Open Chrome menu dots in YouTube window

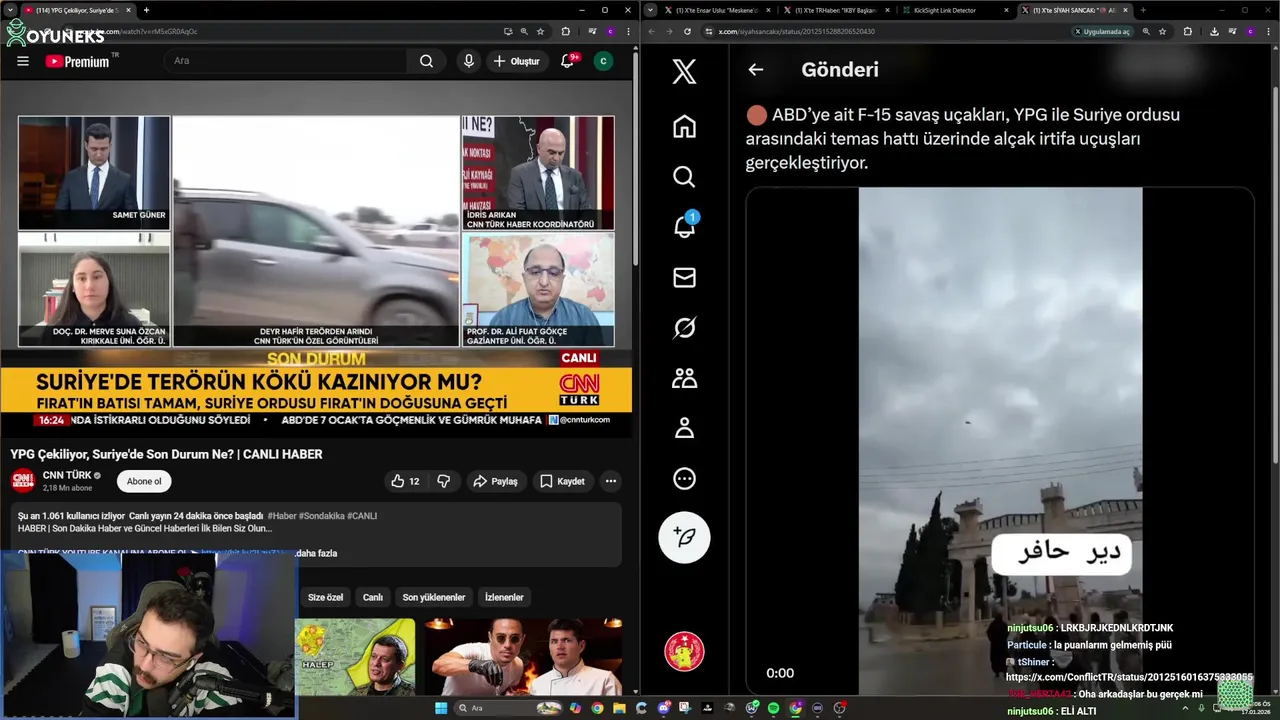tap(627, 31)
